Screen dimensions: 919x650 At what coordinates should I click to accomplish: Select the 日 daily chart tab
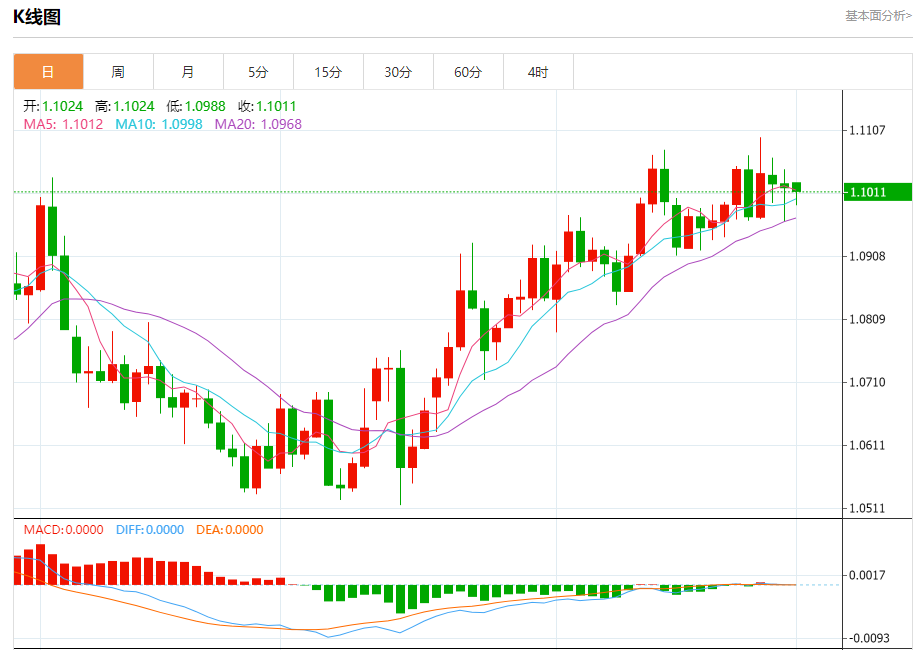point(48,72)
